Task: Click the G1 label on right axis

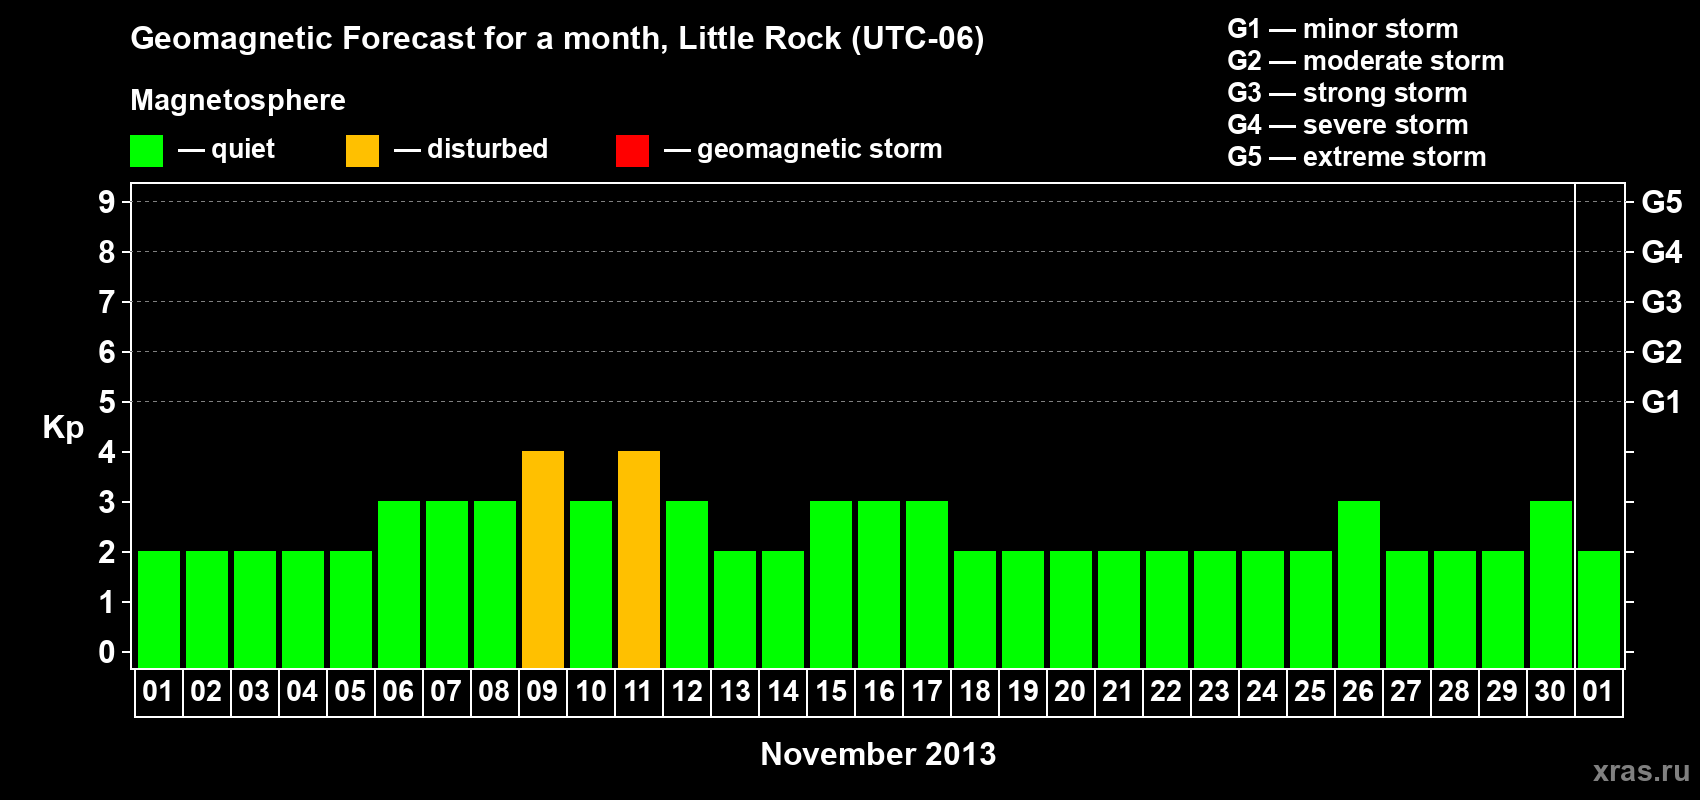Action: click(x=1662, y=402)
